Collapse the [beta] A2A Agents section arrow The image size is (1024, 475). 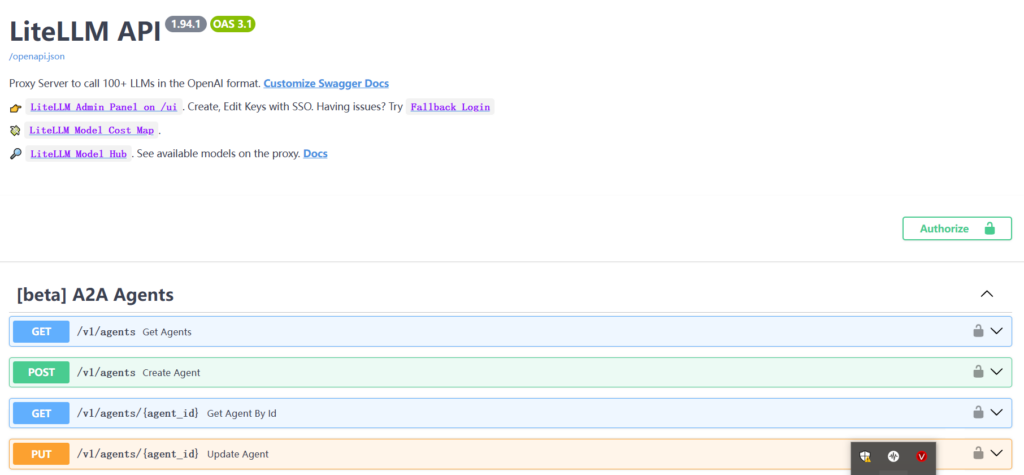tap(987, 295)
